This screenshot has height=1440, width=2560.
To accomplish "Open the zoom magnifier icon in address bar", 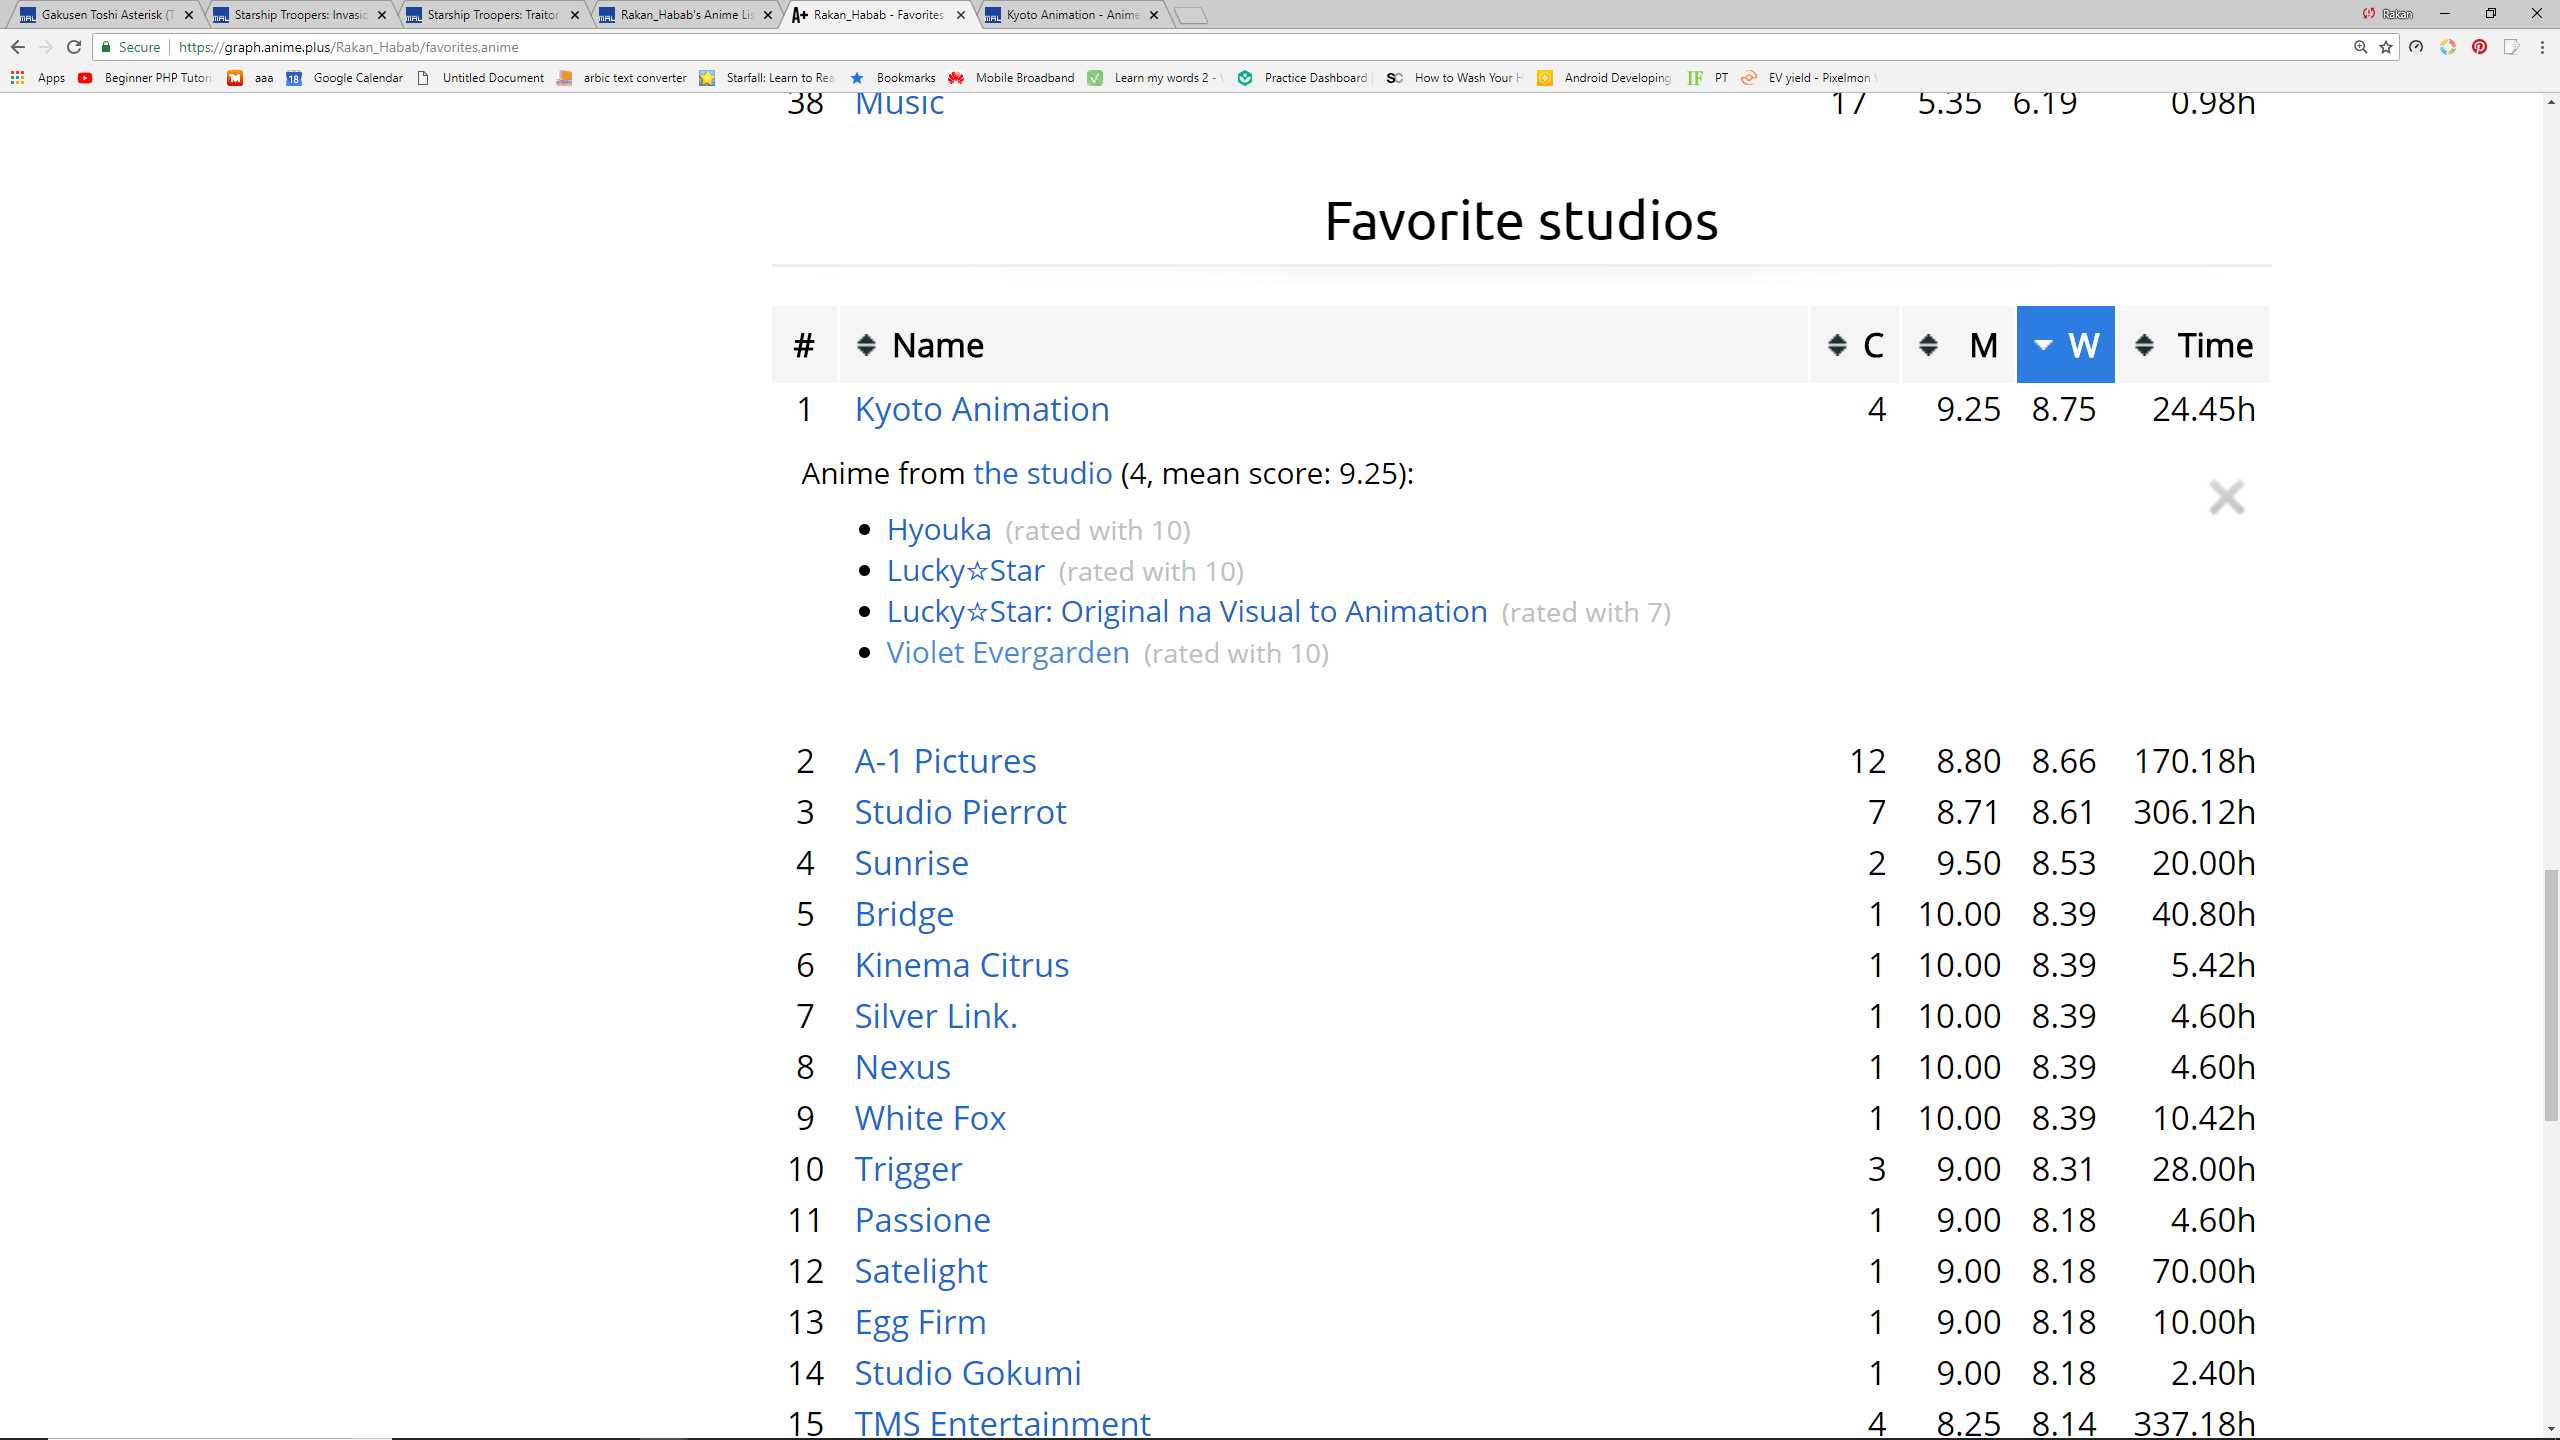I will 2360,47.
